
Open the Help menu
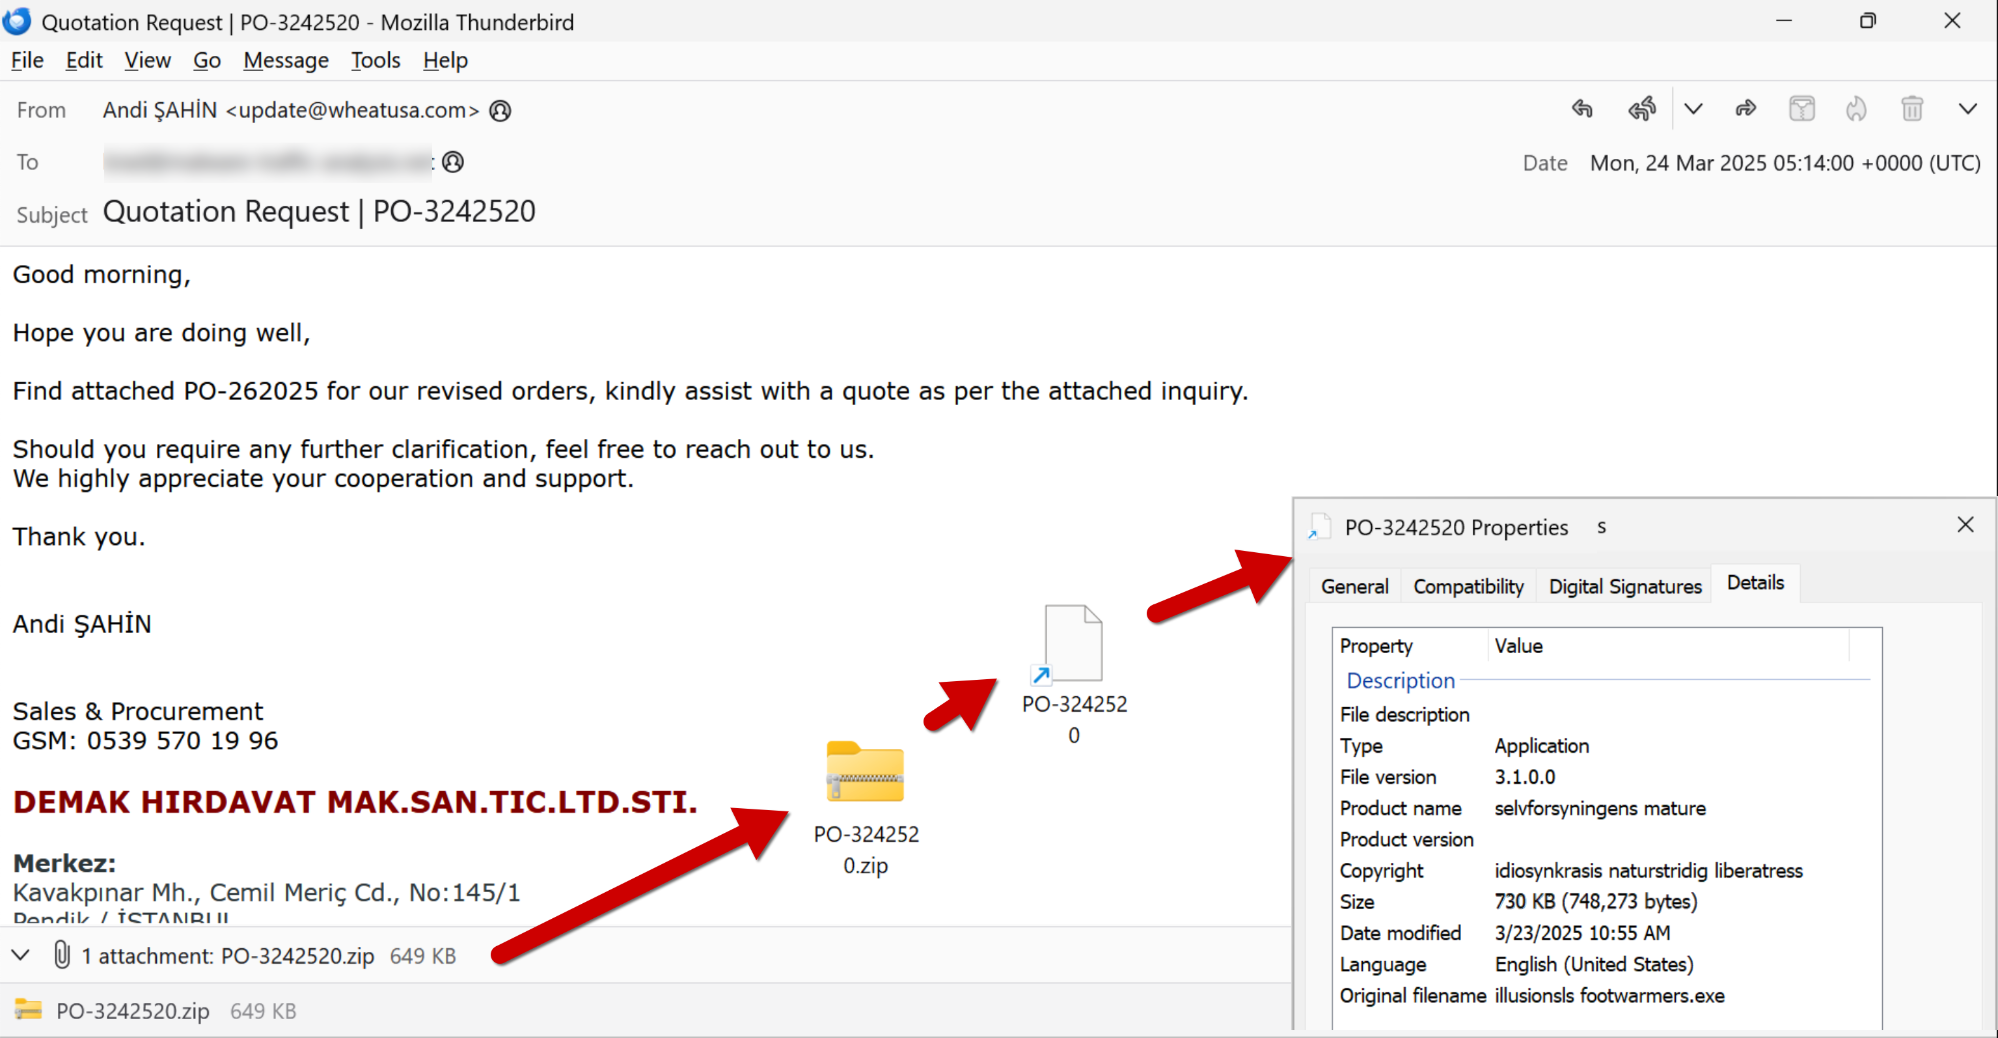coord(445,60)
